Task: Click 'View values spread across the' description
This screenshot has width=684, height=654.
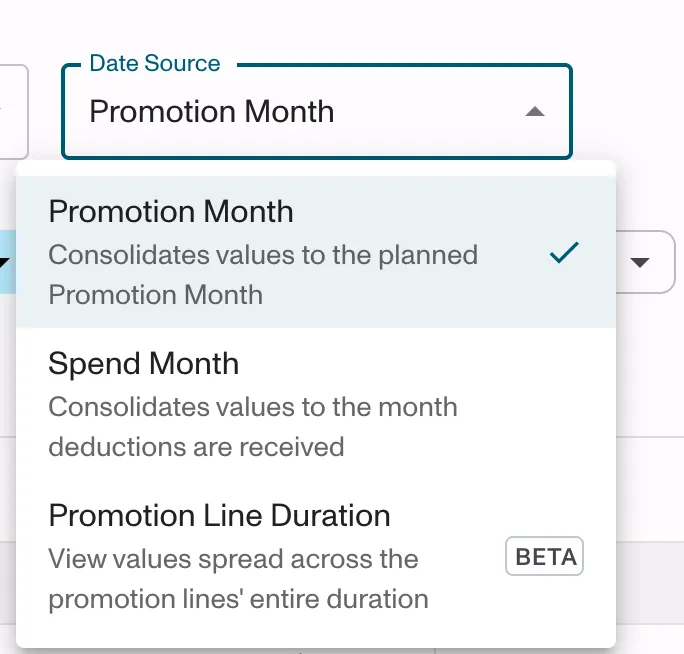Action: [x=233, y=558]
